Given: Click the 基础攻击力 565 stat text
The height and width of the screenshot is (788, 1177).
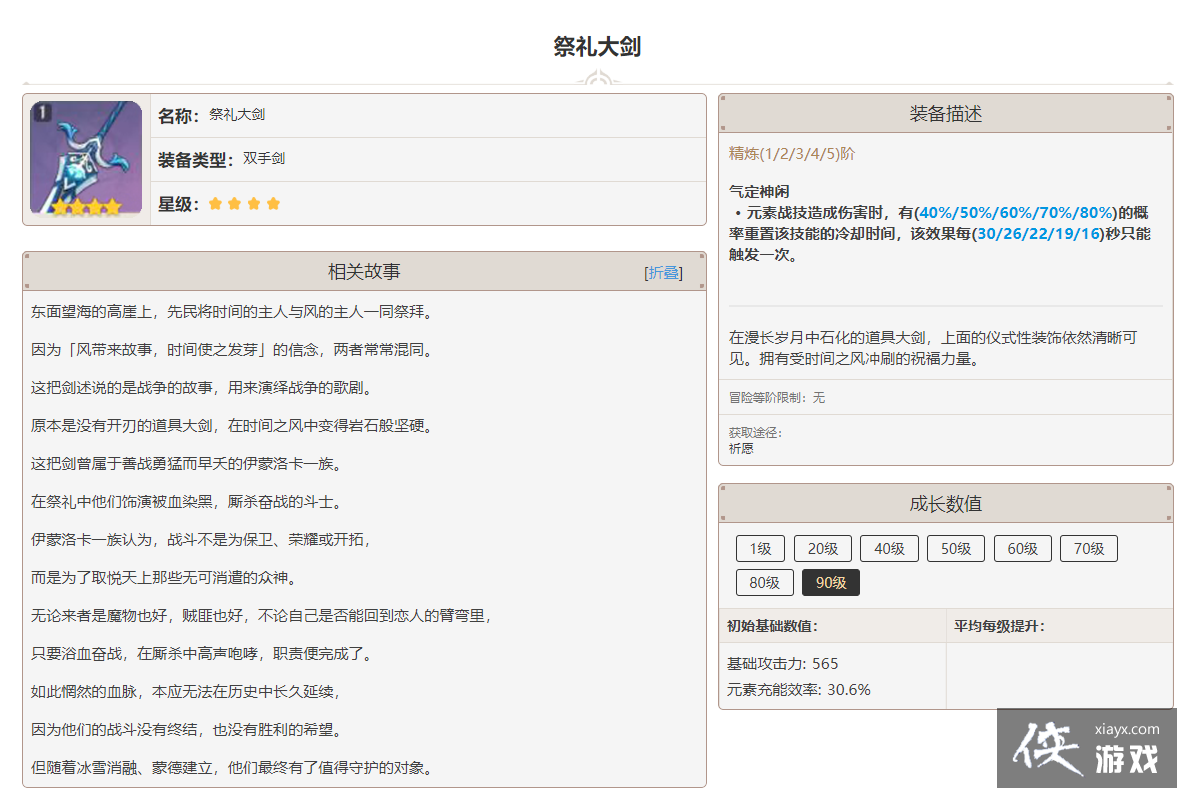Looking at the screenshot, I should coord(782,664).
